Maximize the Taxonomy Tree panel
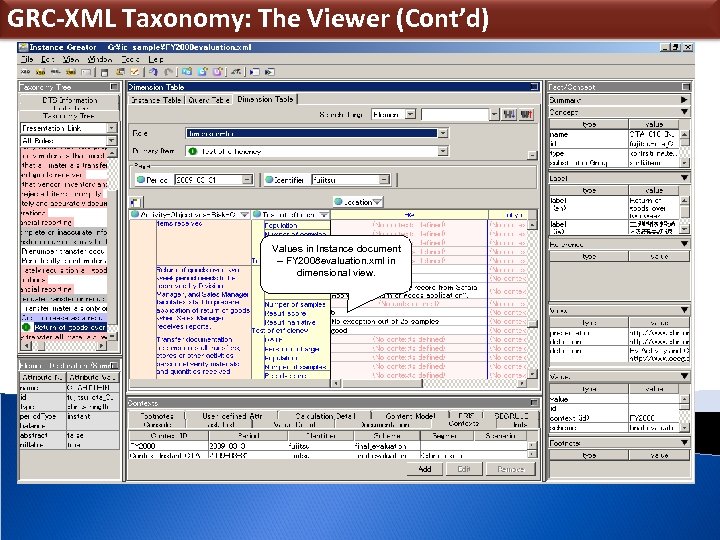720x540 pixels. pyautogui.click(x=114, y=86)
